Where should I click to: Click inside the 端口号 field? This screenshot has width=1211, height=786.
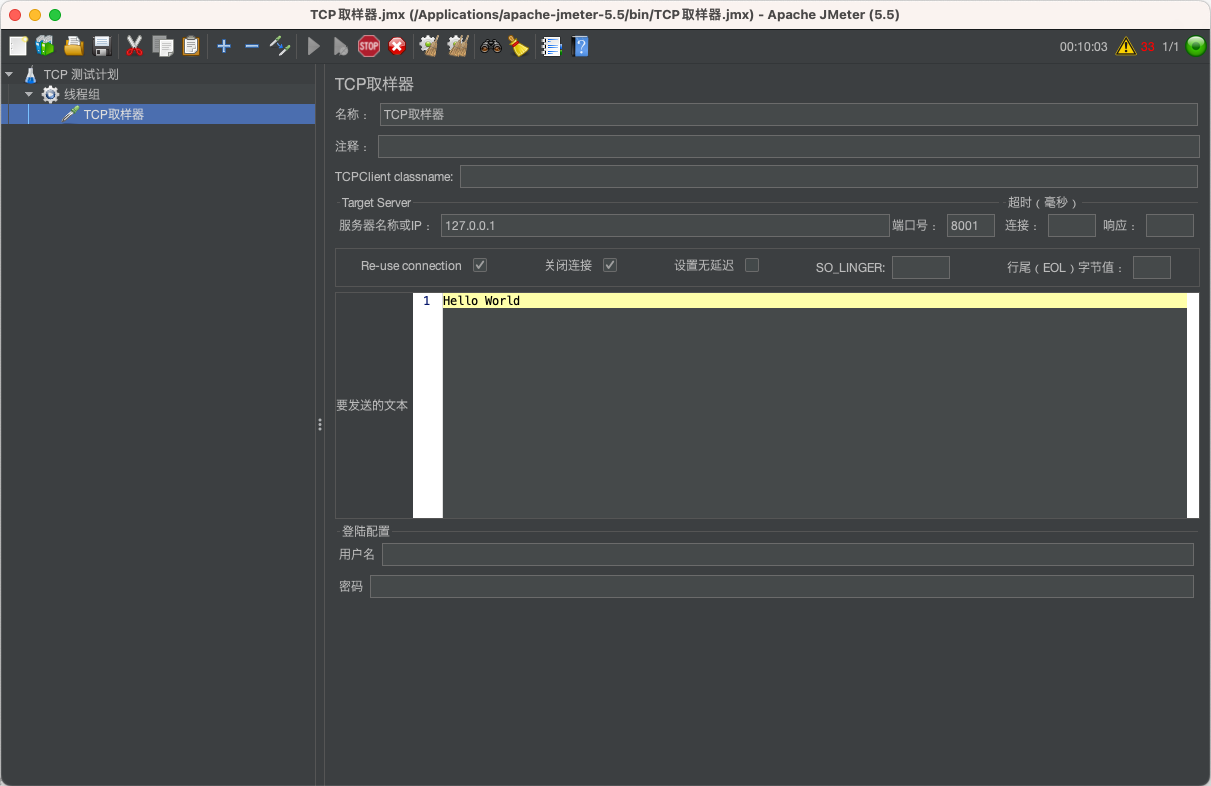pos(970,225)
